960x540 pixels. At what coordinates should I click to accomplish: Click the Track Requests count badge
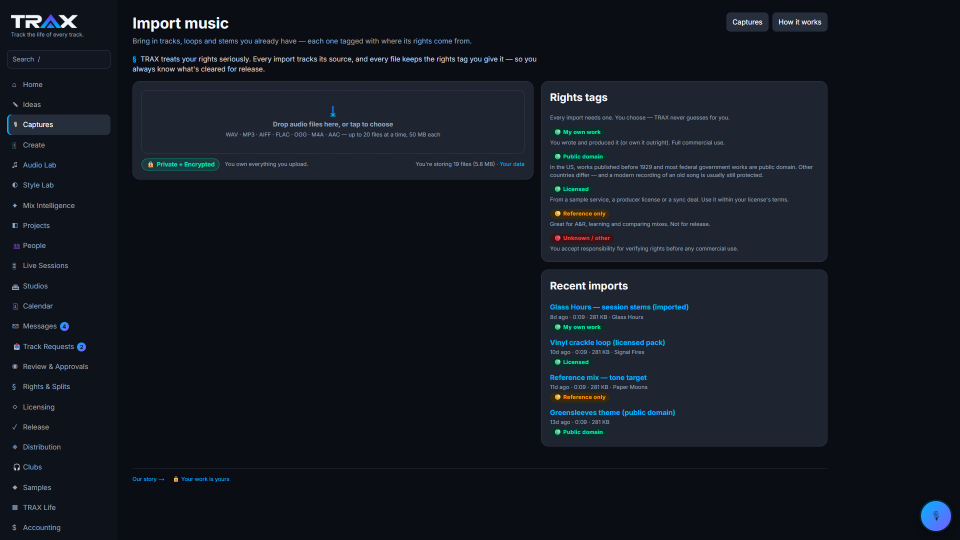click(81, 347)
